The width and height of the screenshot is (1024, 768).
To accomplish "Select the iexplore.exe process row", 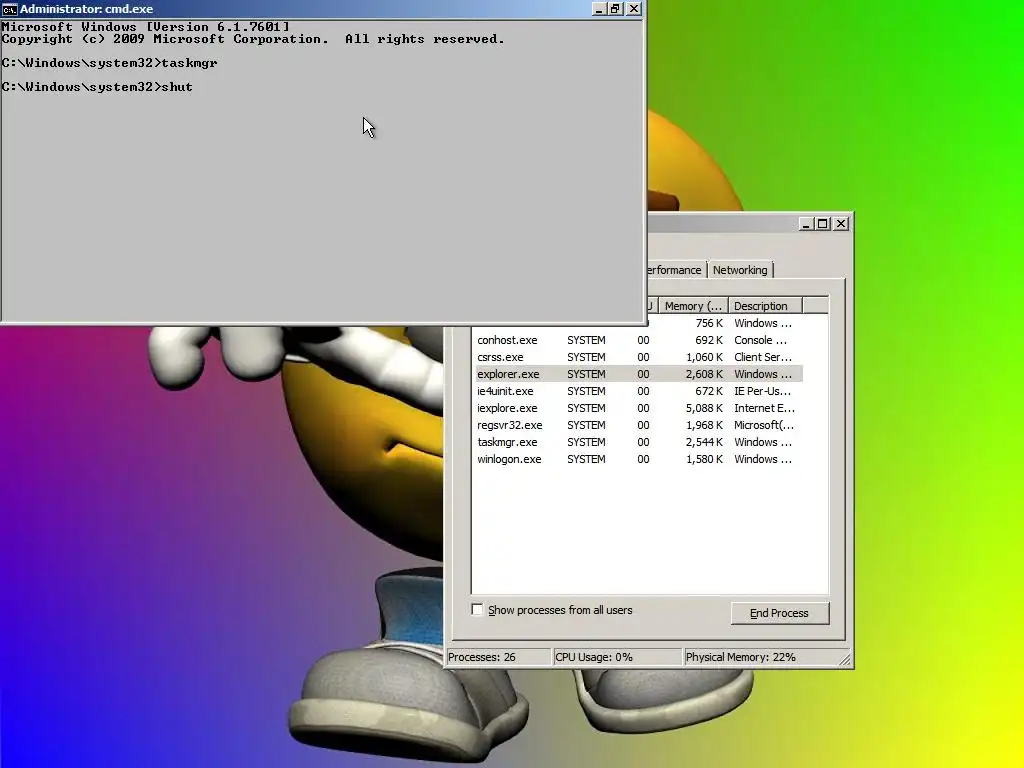I will (637, 408).
